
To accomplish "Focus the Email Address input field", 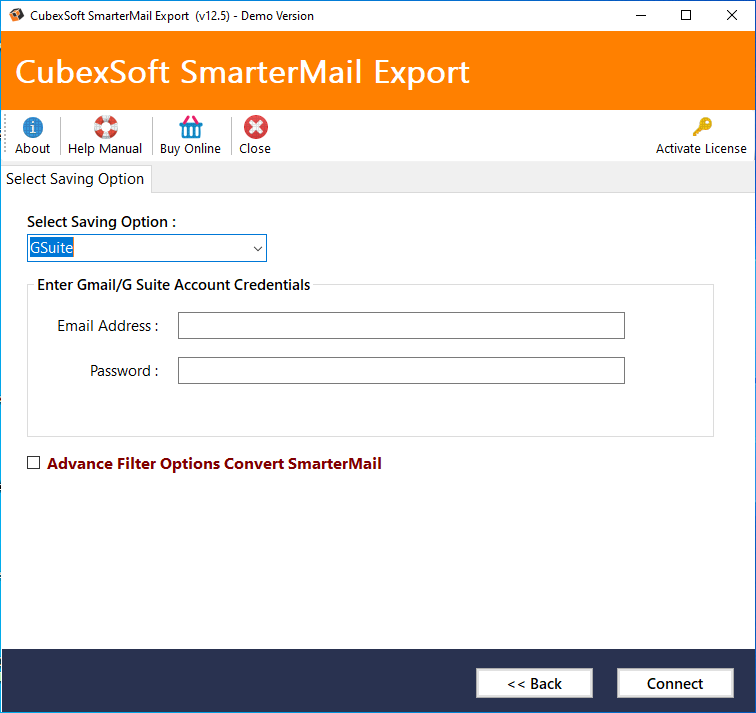I will (401, 325).
